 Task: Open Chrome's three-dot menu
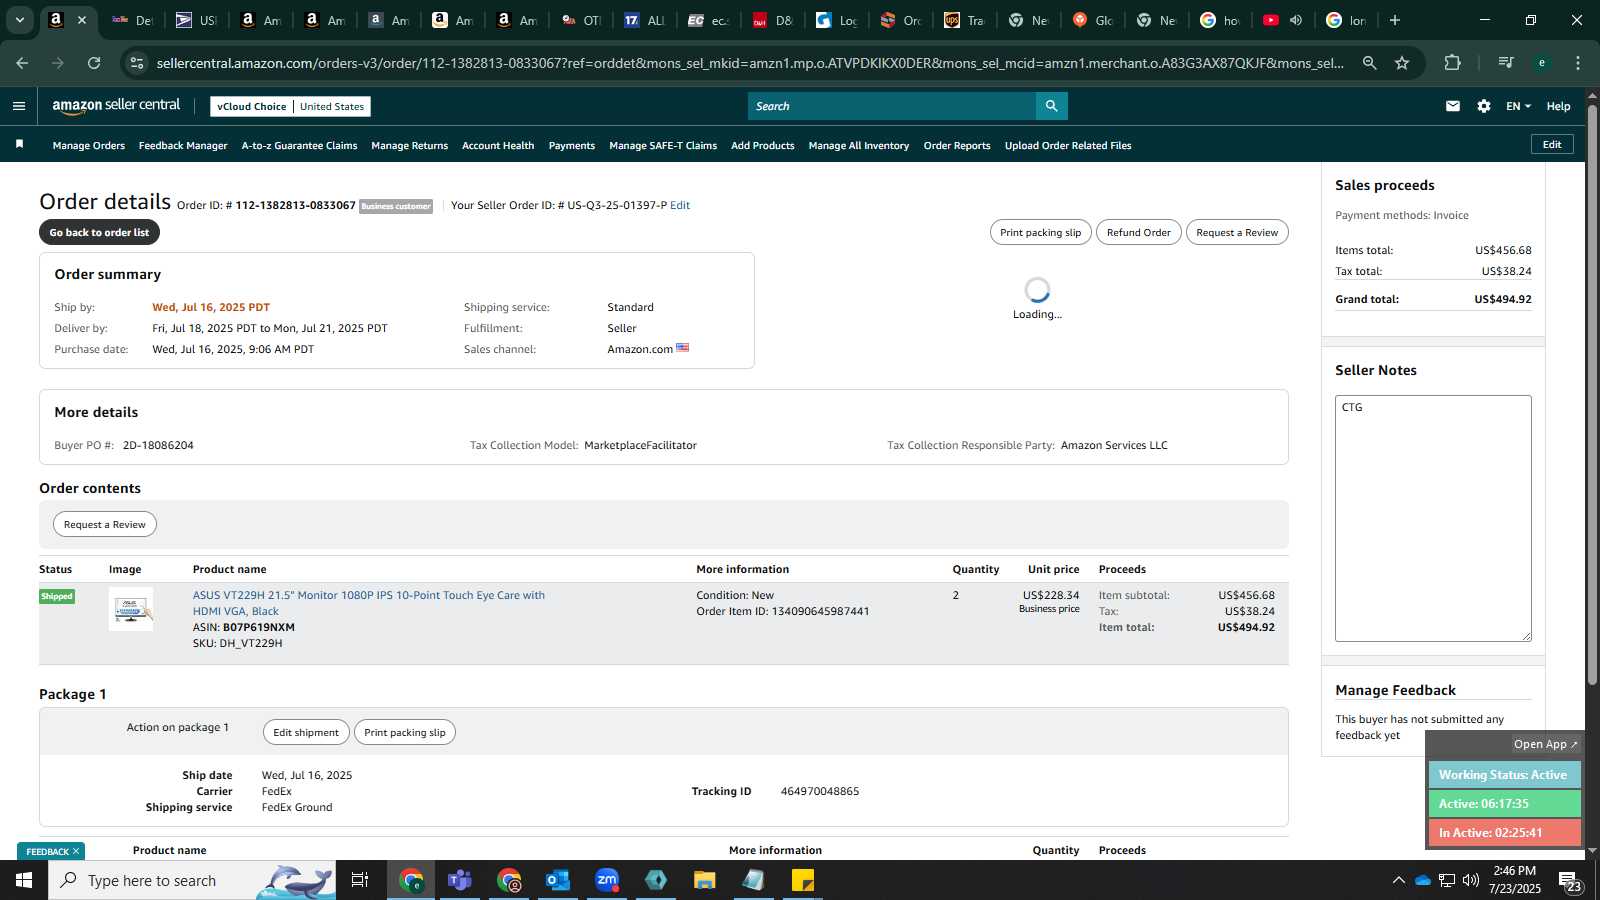(x=1578, y=63)
